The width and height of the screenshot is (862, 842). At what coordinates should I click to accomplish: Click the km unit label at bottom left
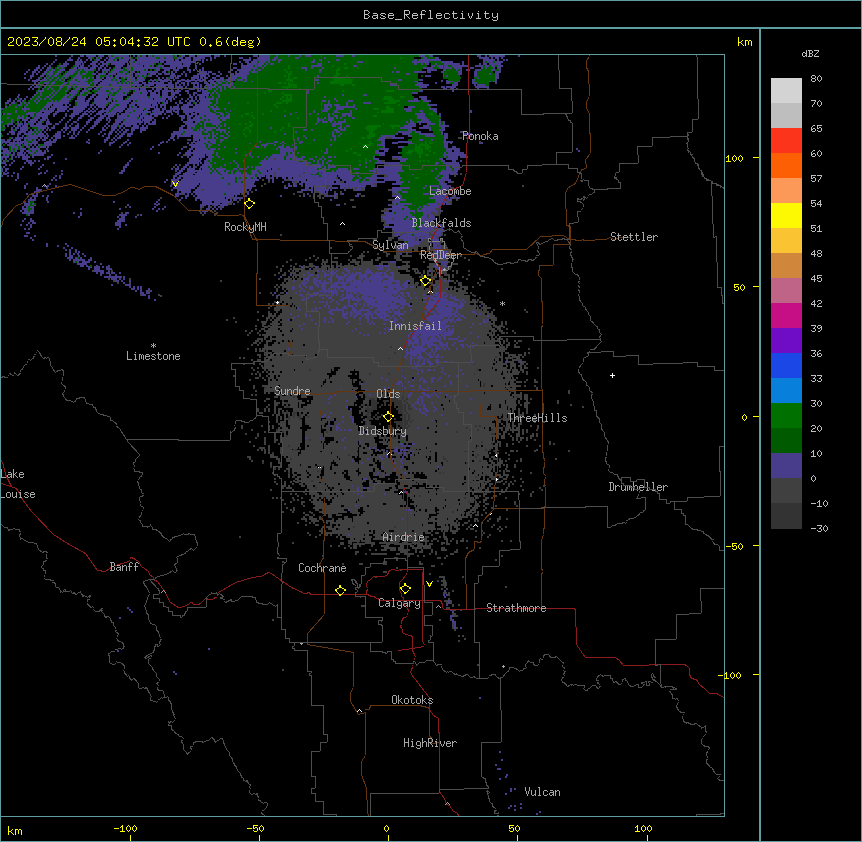(x=15, y=831)
